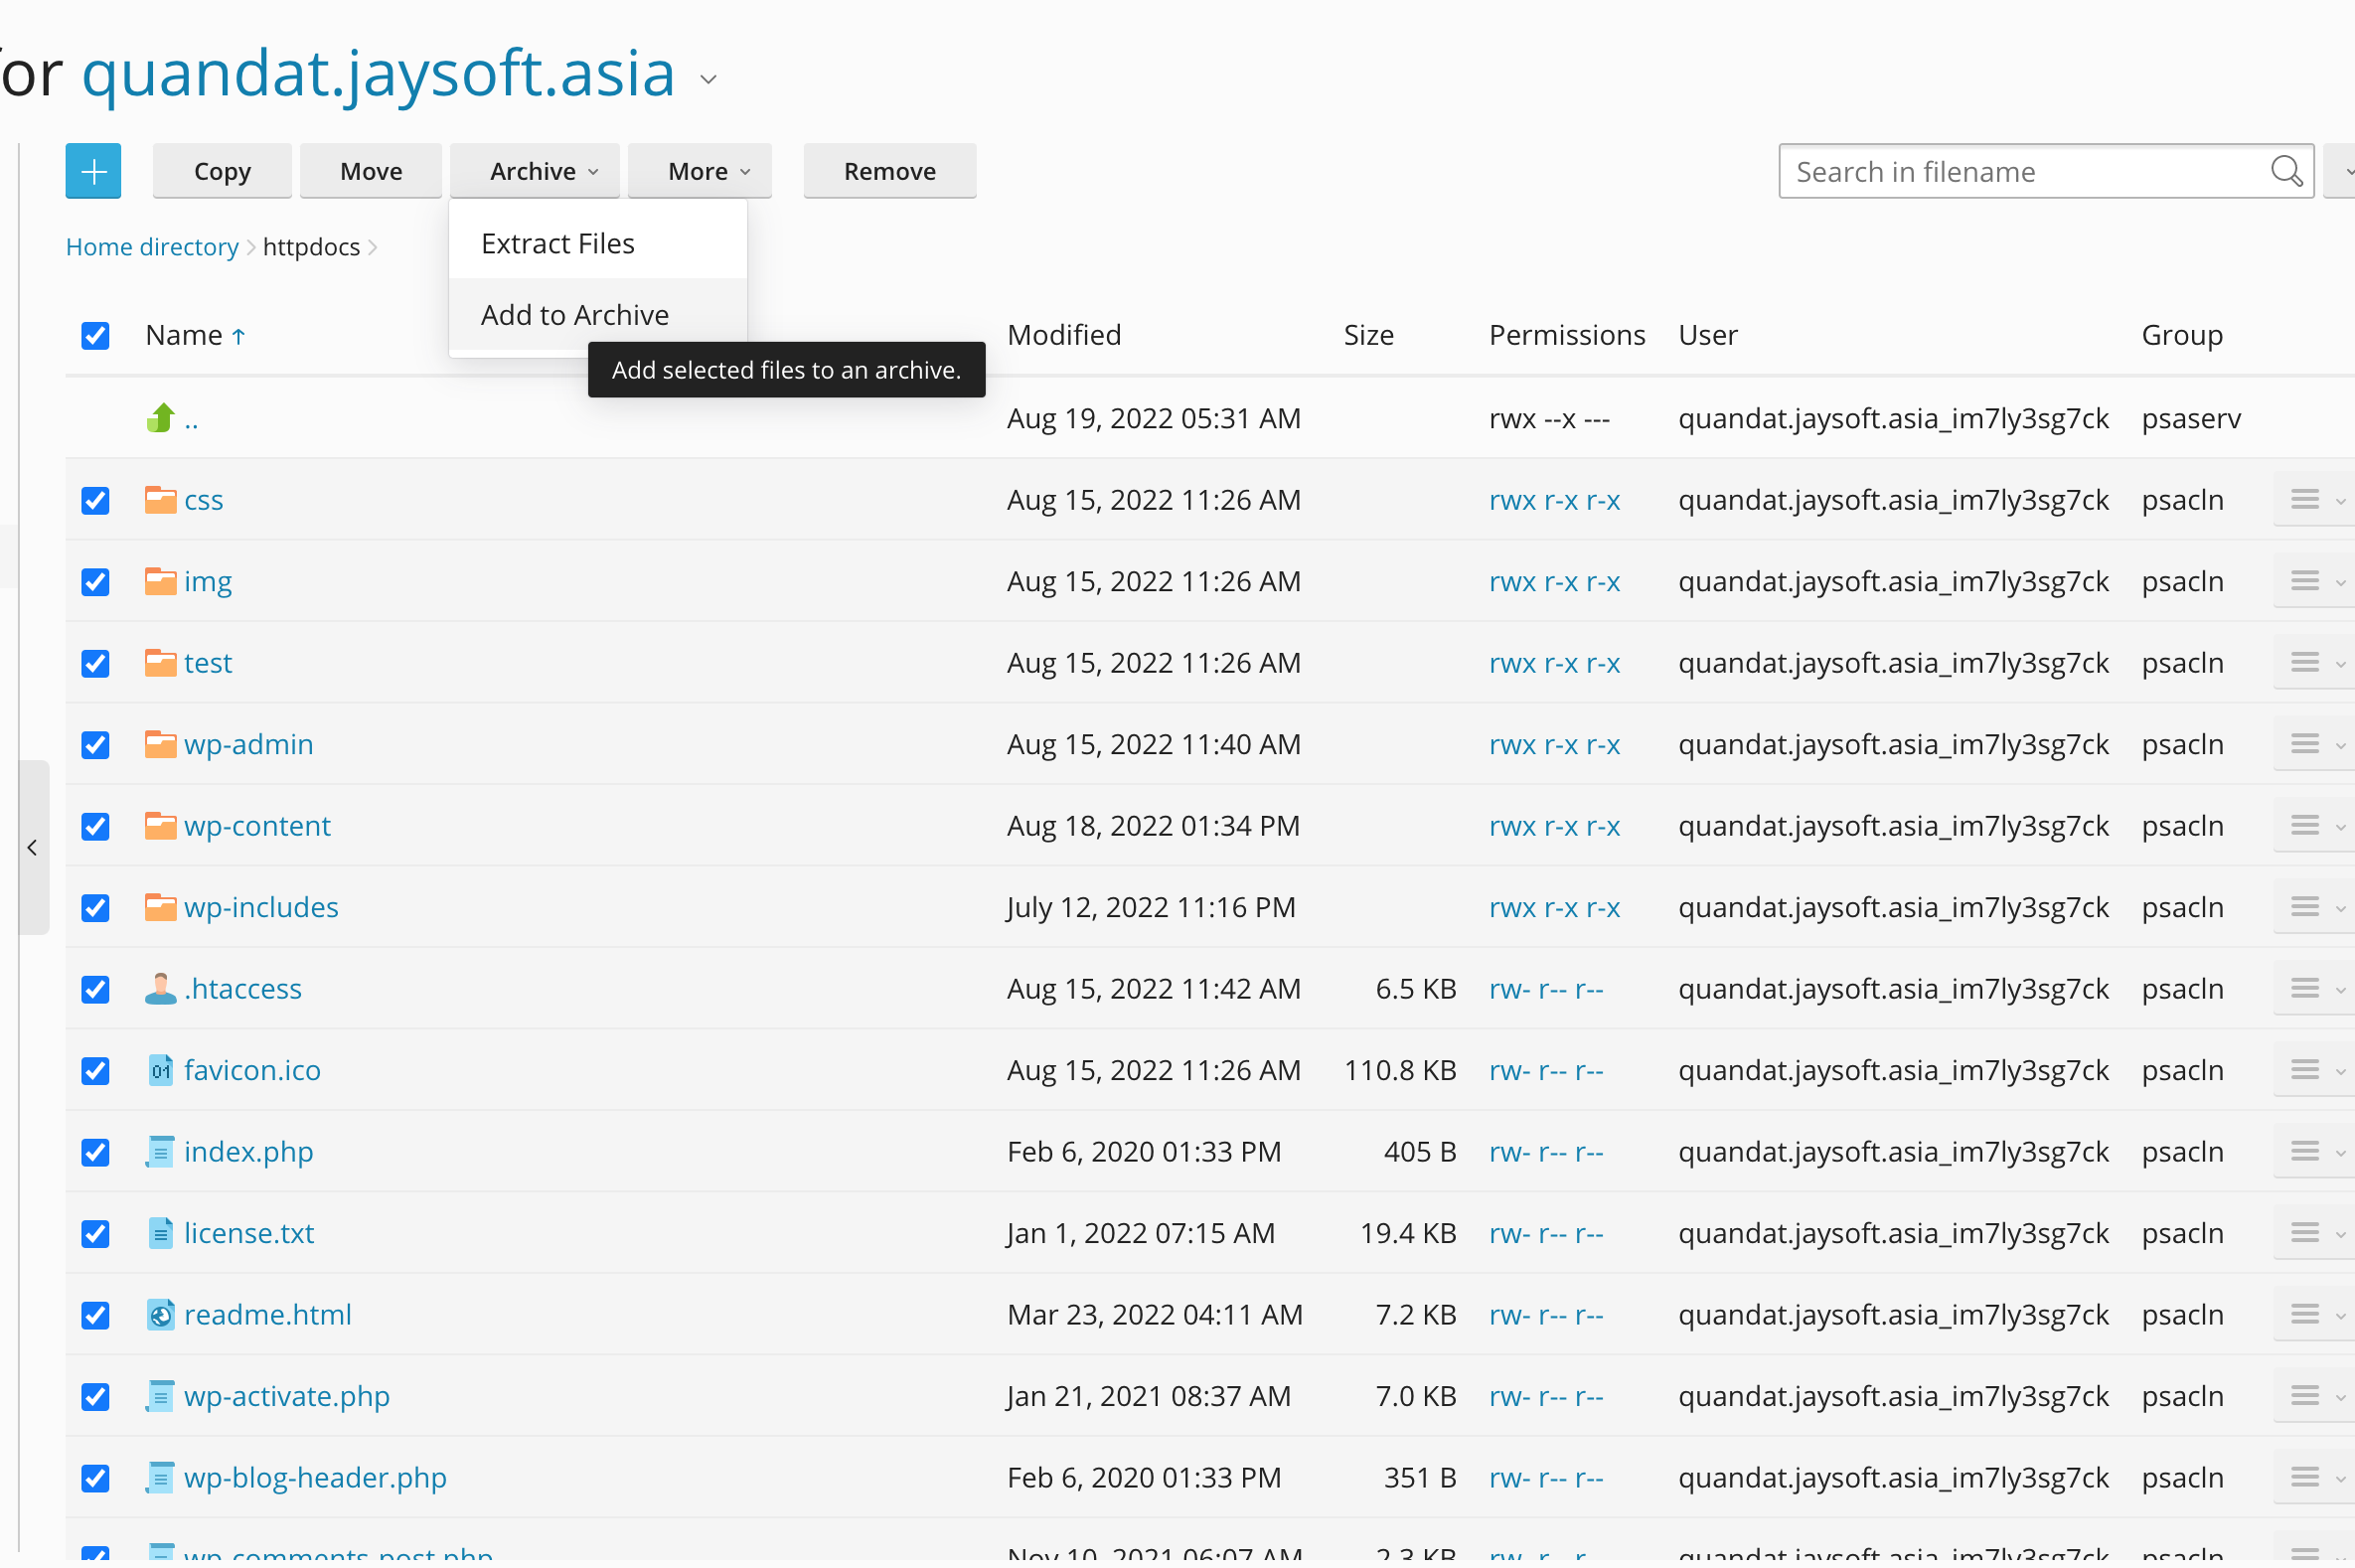Click the favicon.ico binary file icon
This screenshot has height=1568, width=2355.
160,1070
